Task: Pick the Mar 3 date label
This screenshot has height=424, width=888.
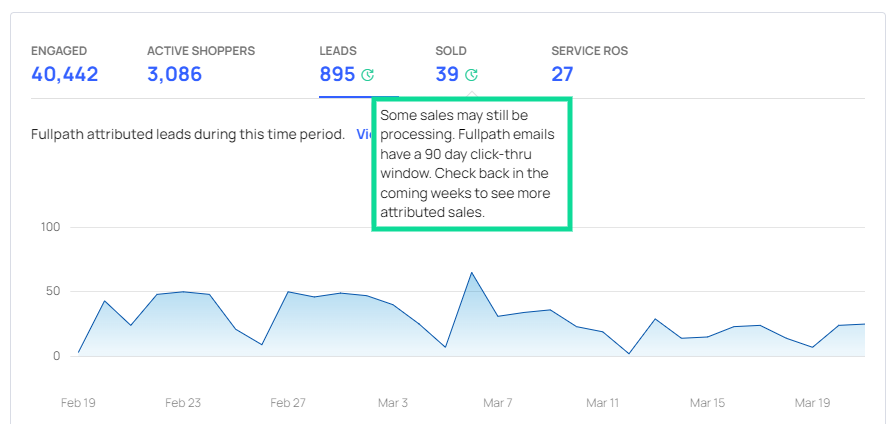Action: coord(393,403)
